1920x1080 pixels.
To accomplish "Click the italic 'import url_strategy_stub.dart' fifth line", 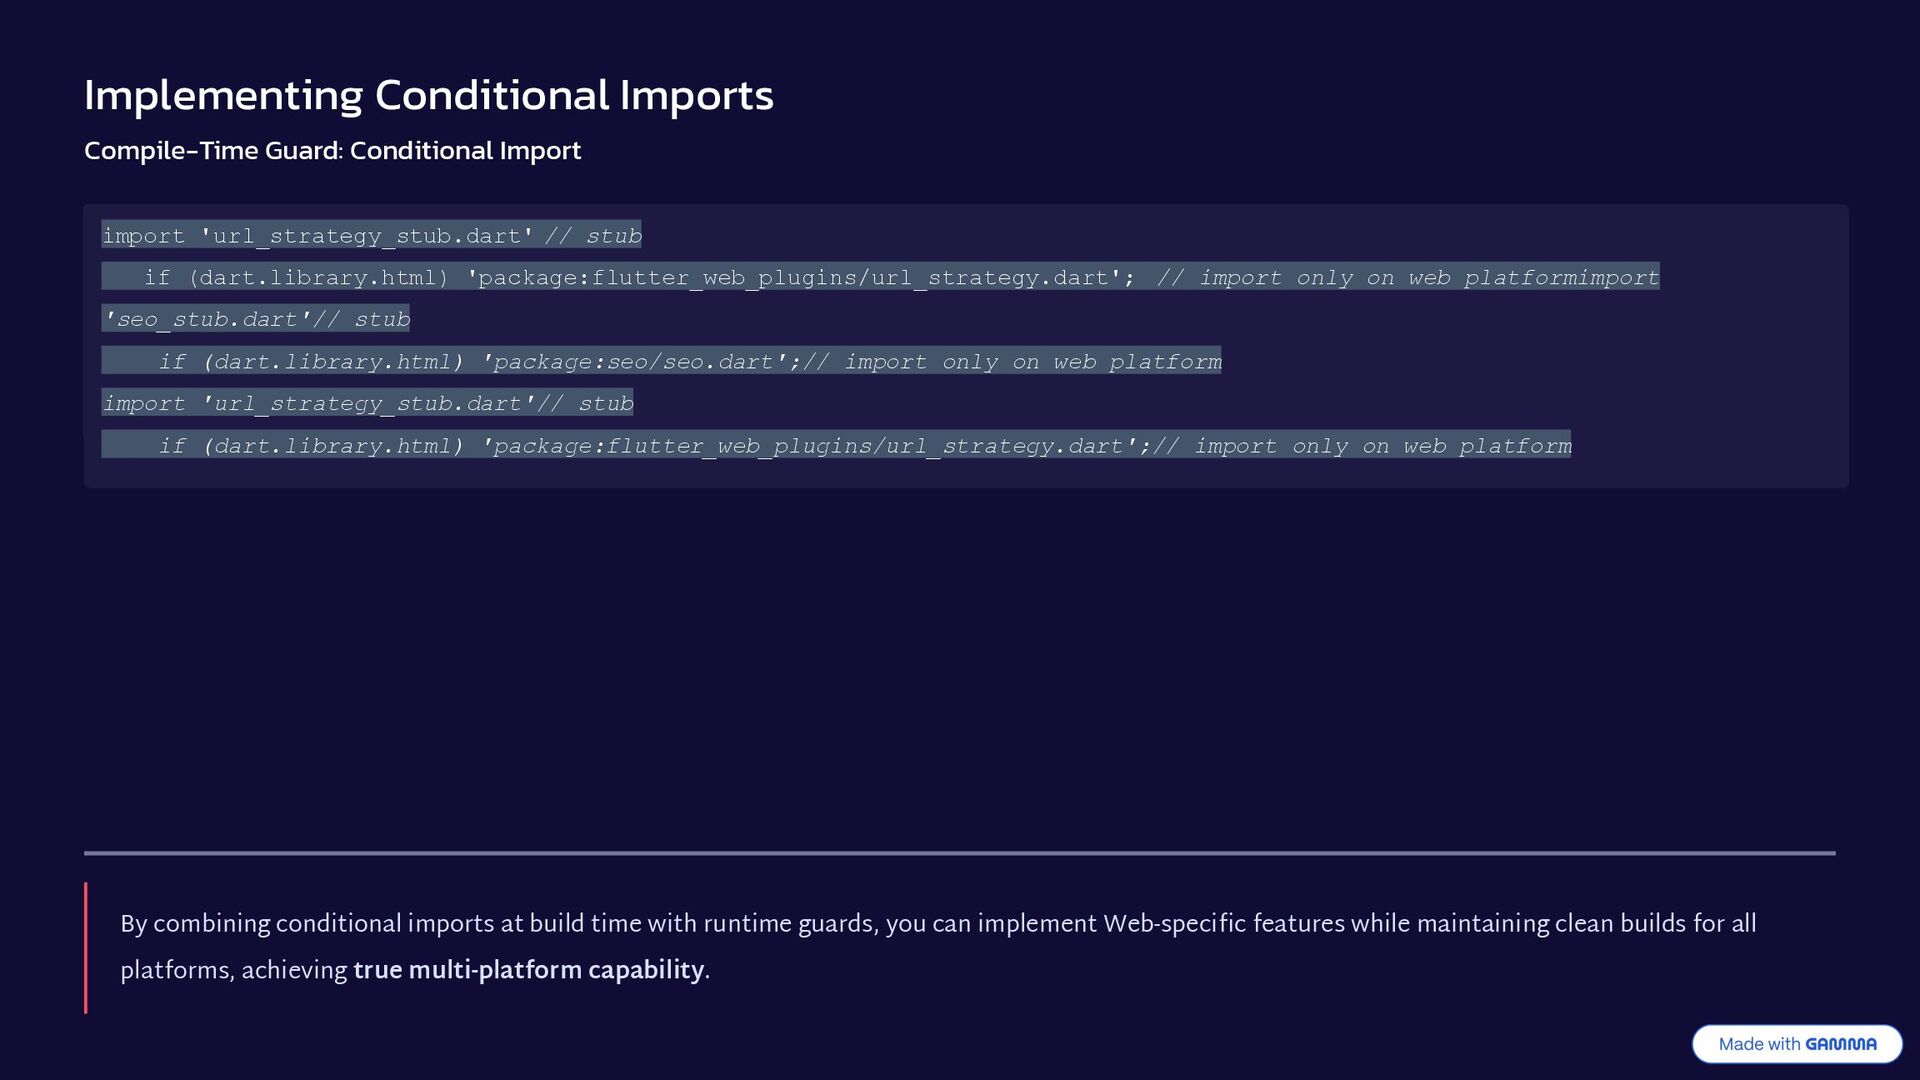I will click(367, 404).
